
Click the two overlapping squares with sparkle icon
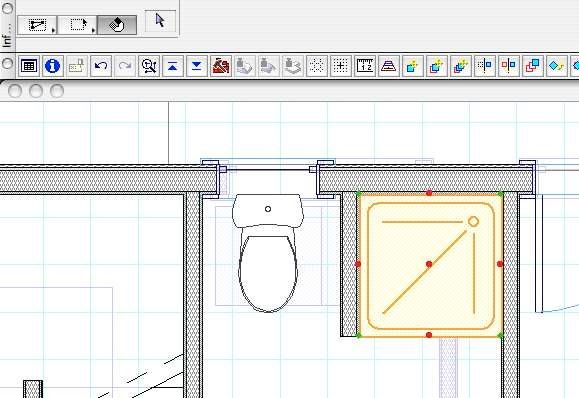click(437, 66)
